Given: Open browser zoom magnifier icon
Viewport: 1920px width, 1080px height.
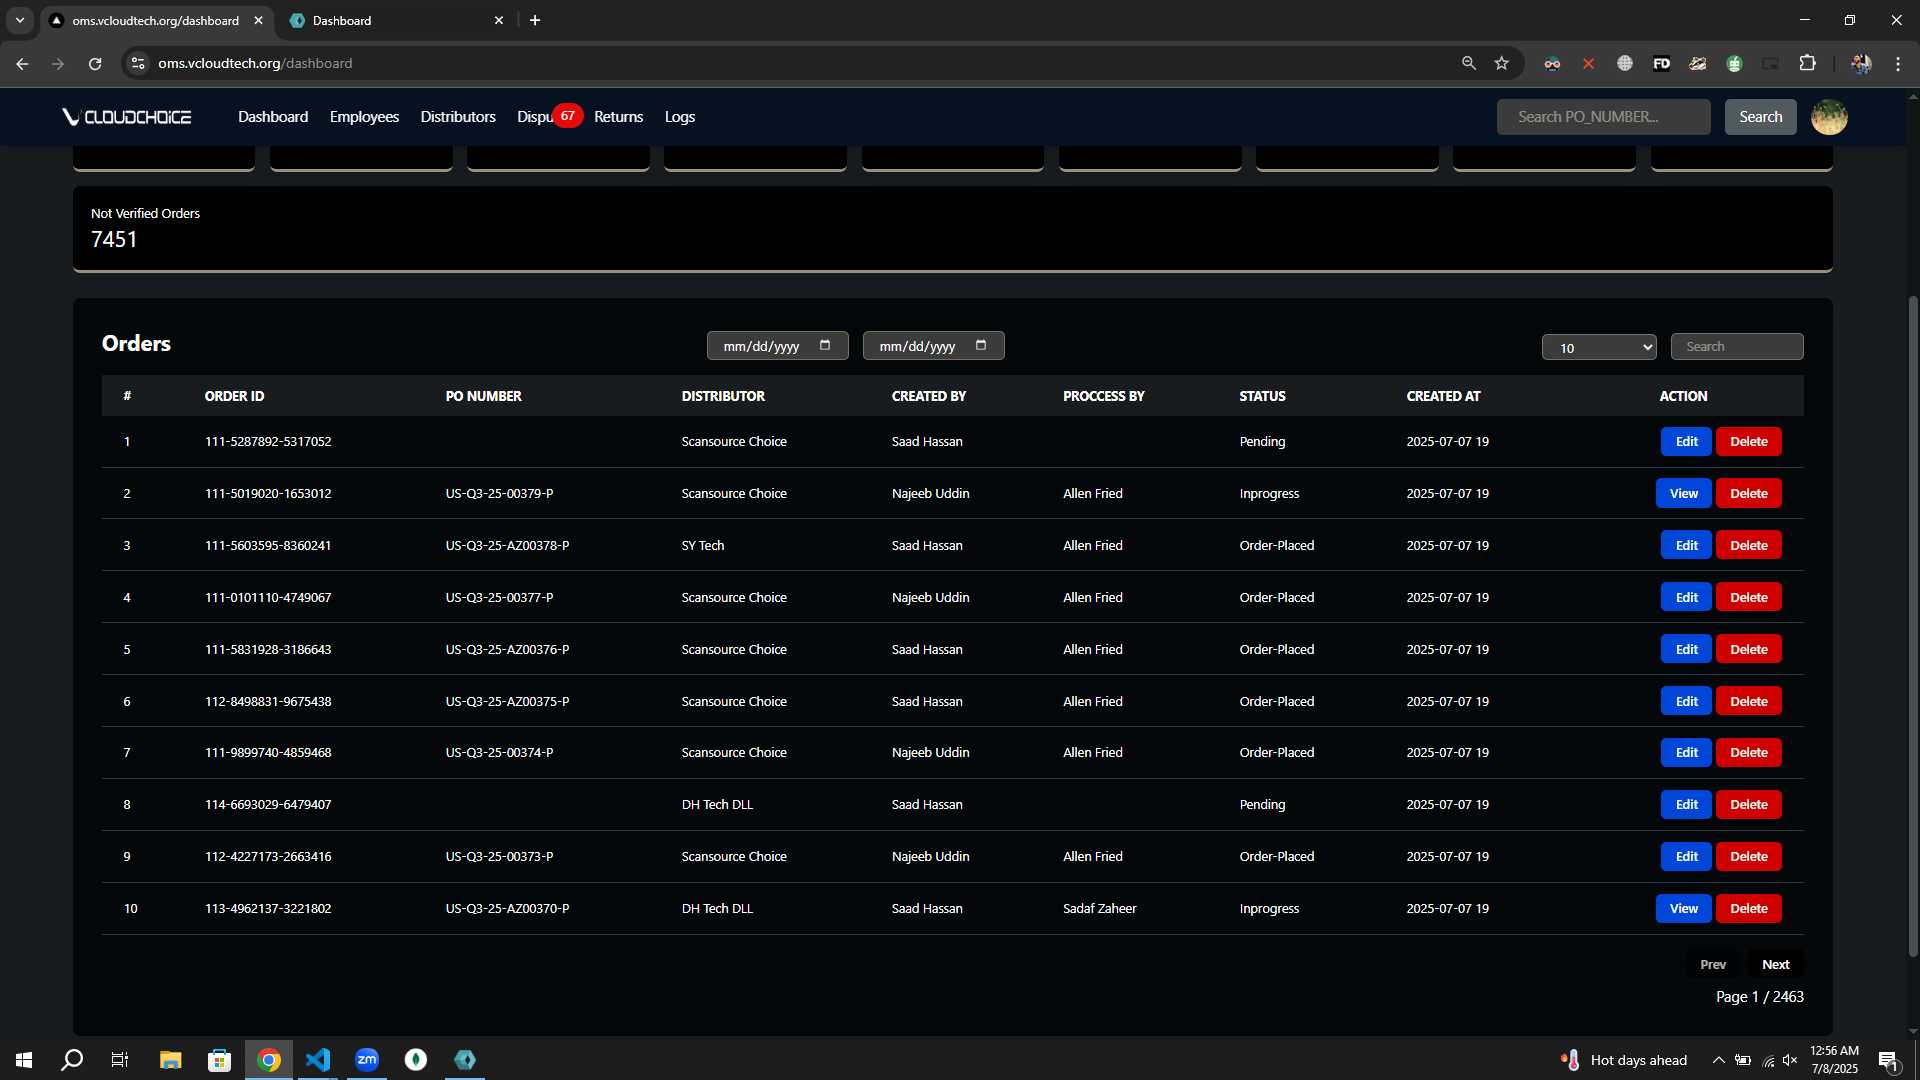Looking at the screenshot, I should click(1468, 63).
